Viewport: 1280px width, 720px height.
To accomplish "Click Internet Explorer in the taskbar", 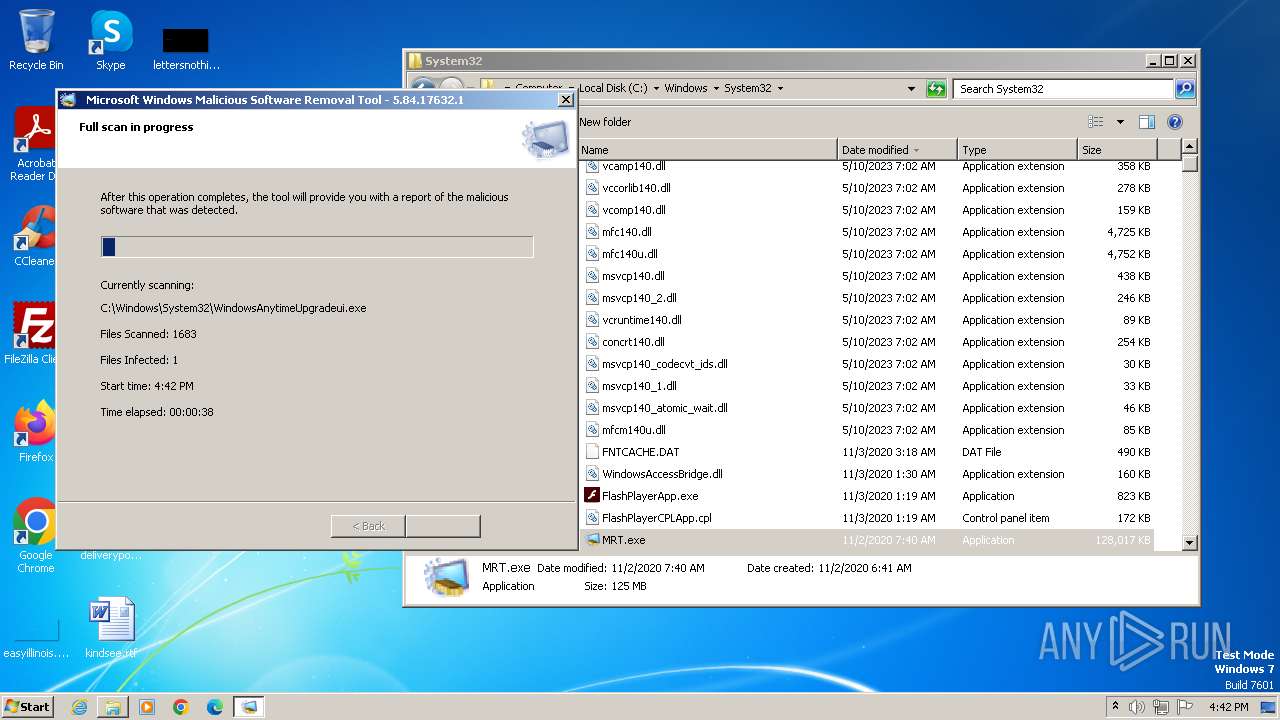I will click(x=79, y=707).
